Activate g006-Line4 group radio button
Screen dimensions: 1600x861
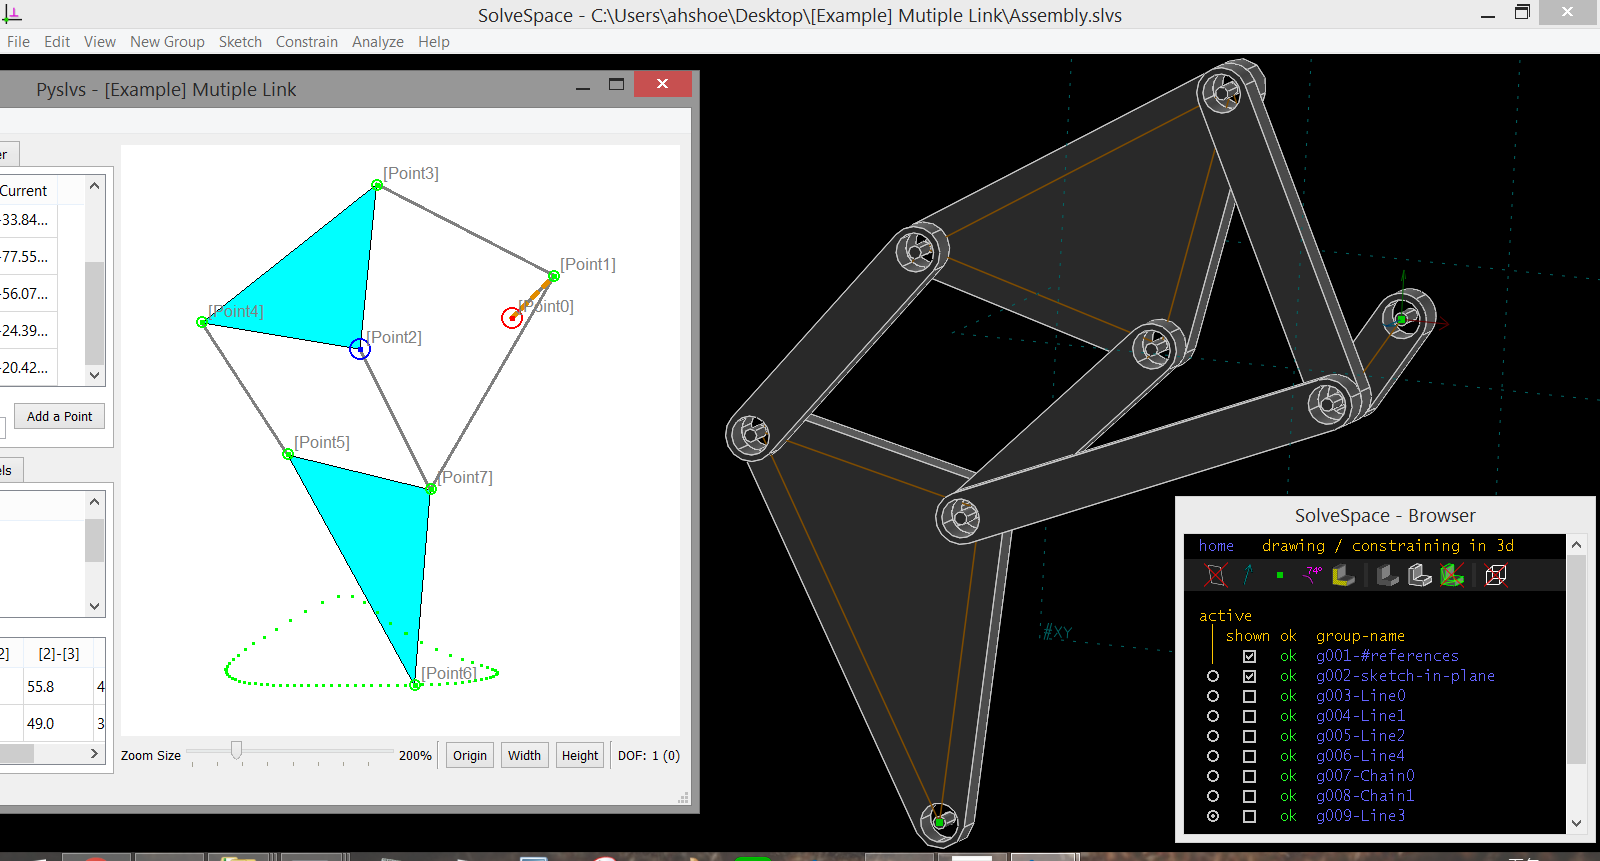[1213, 756]
